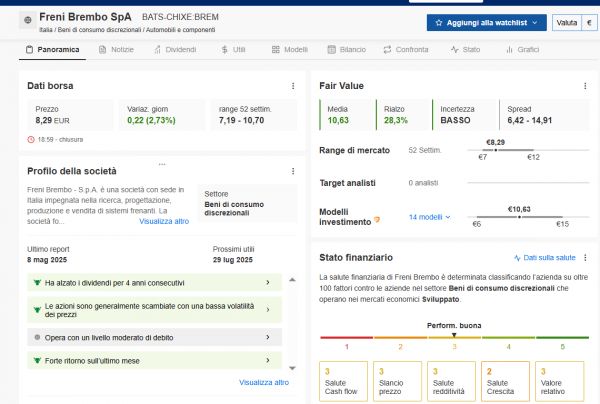
Task: Click the Settore Beni di consumo discrezionali box
Action: click(x=248, y=203)
